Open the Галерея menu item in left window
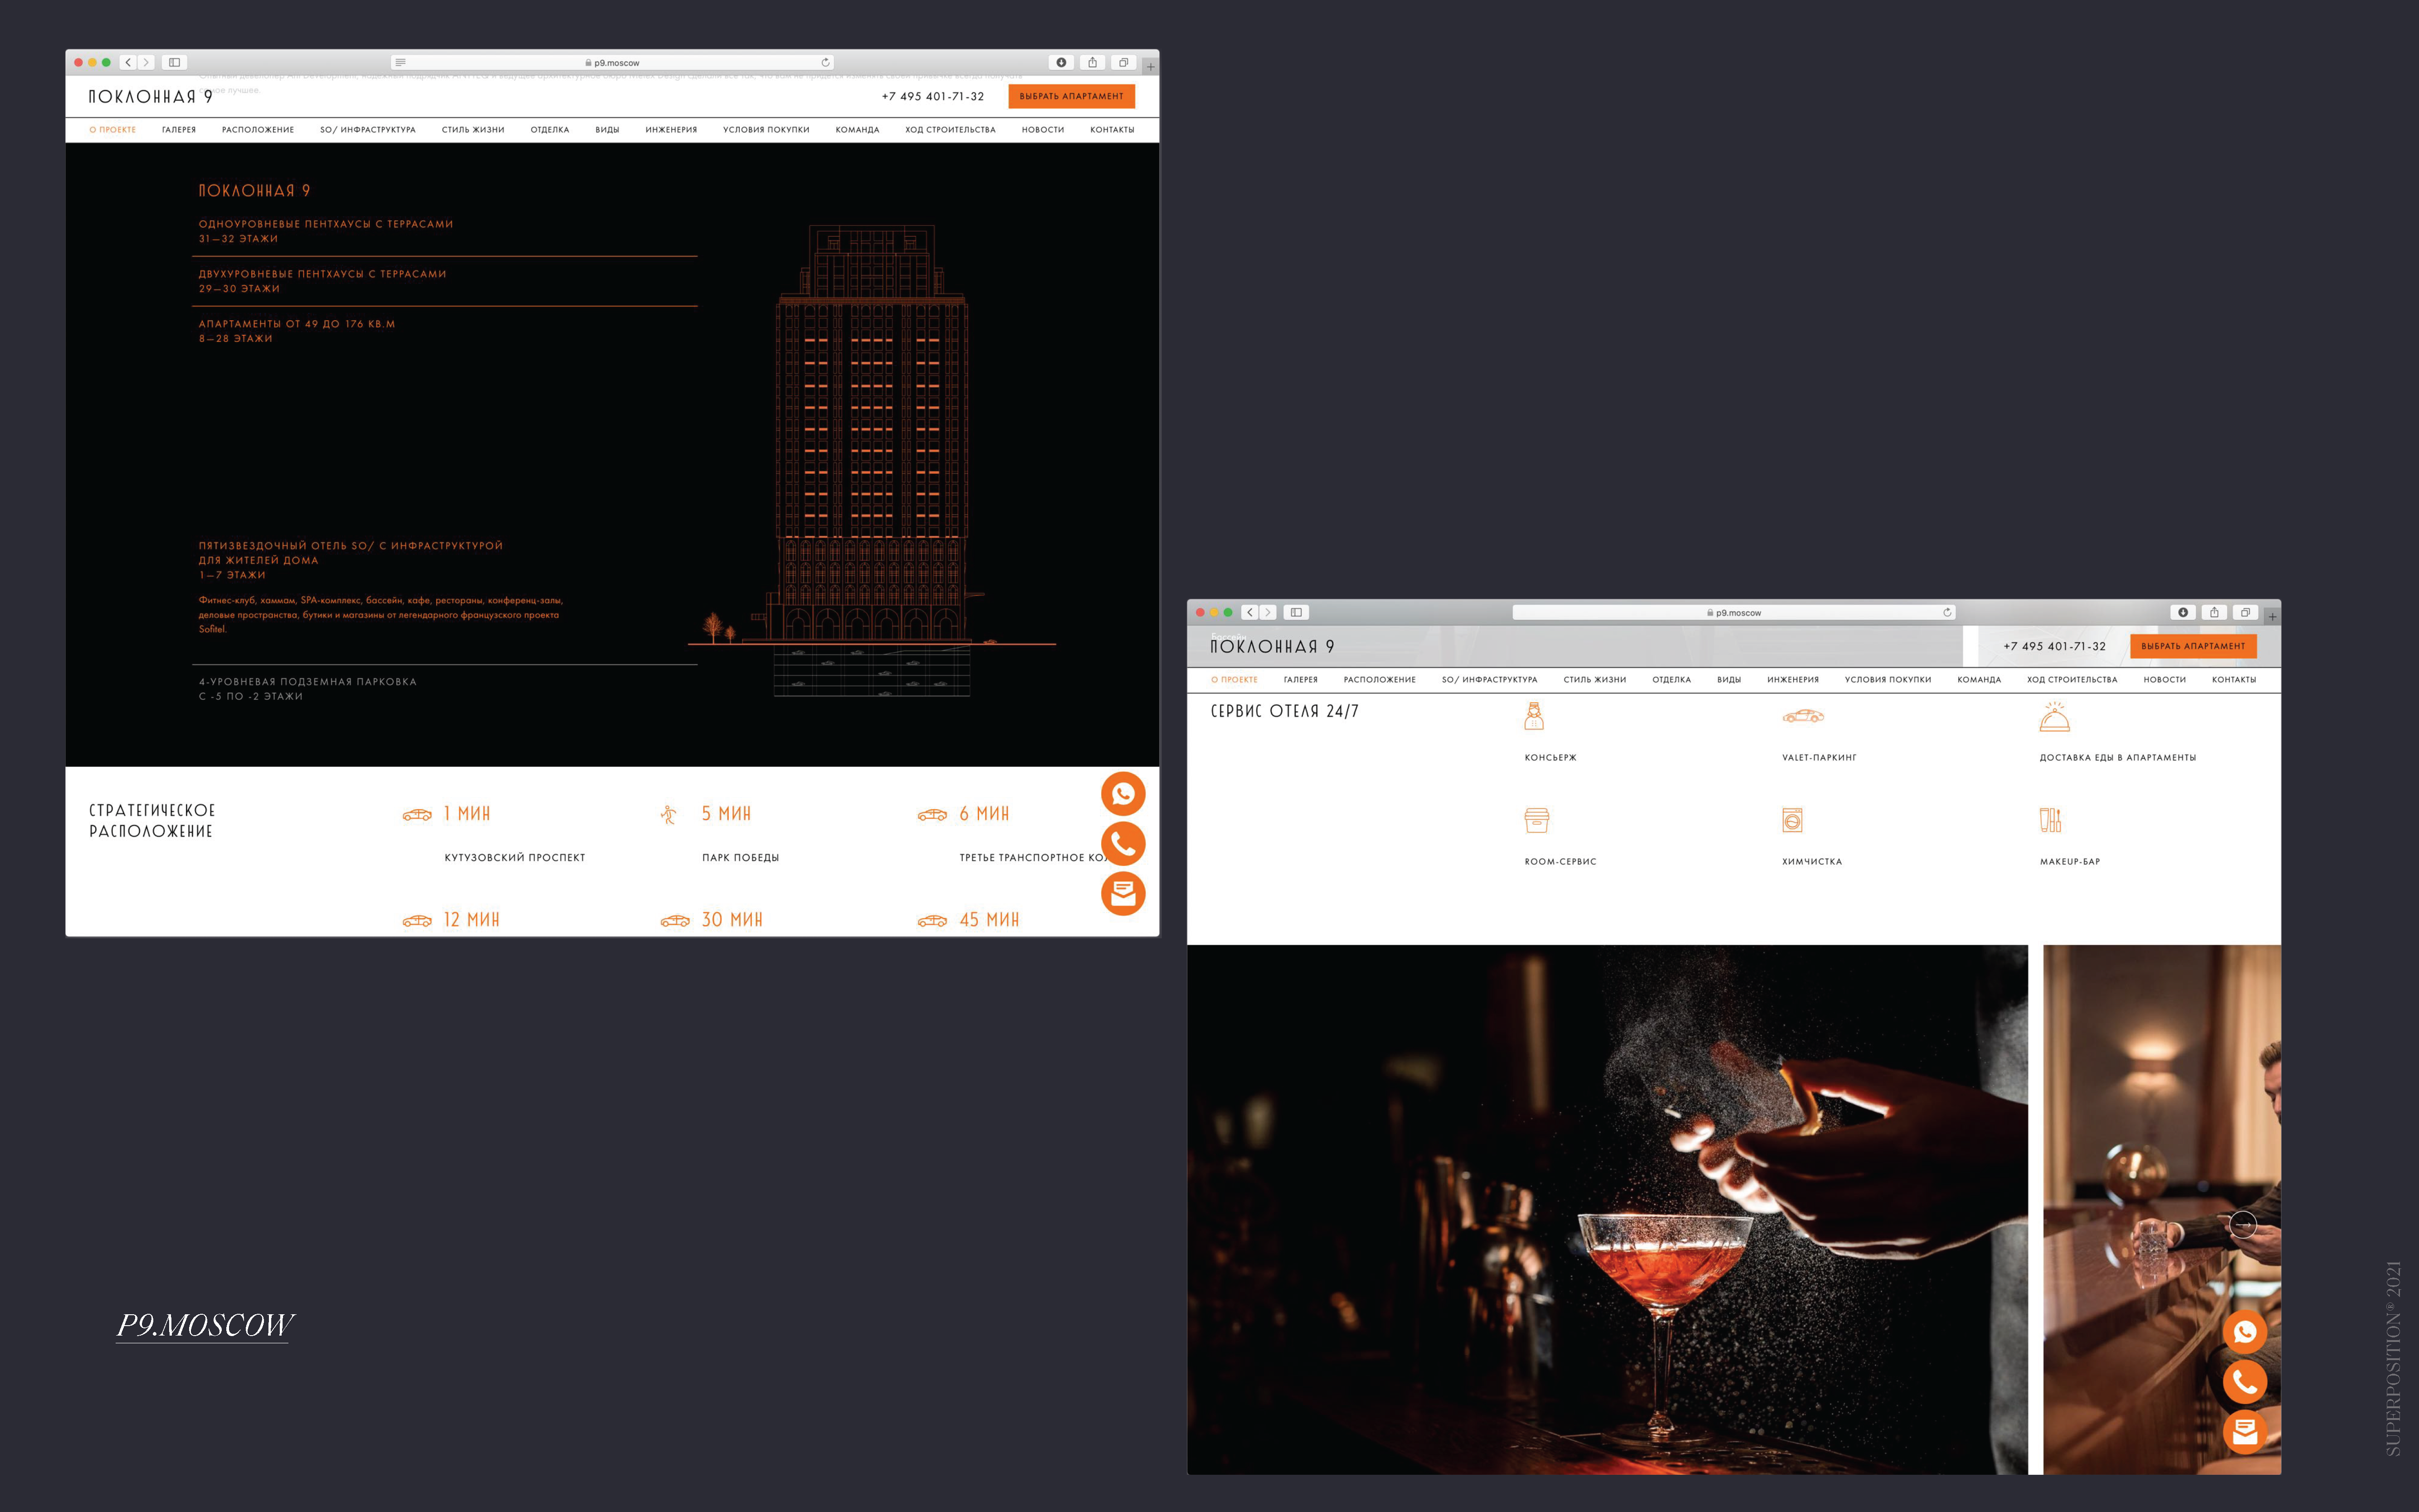This screenshot has height=1512, width=2419. coord(179,130)
